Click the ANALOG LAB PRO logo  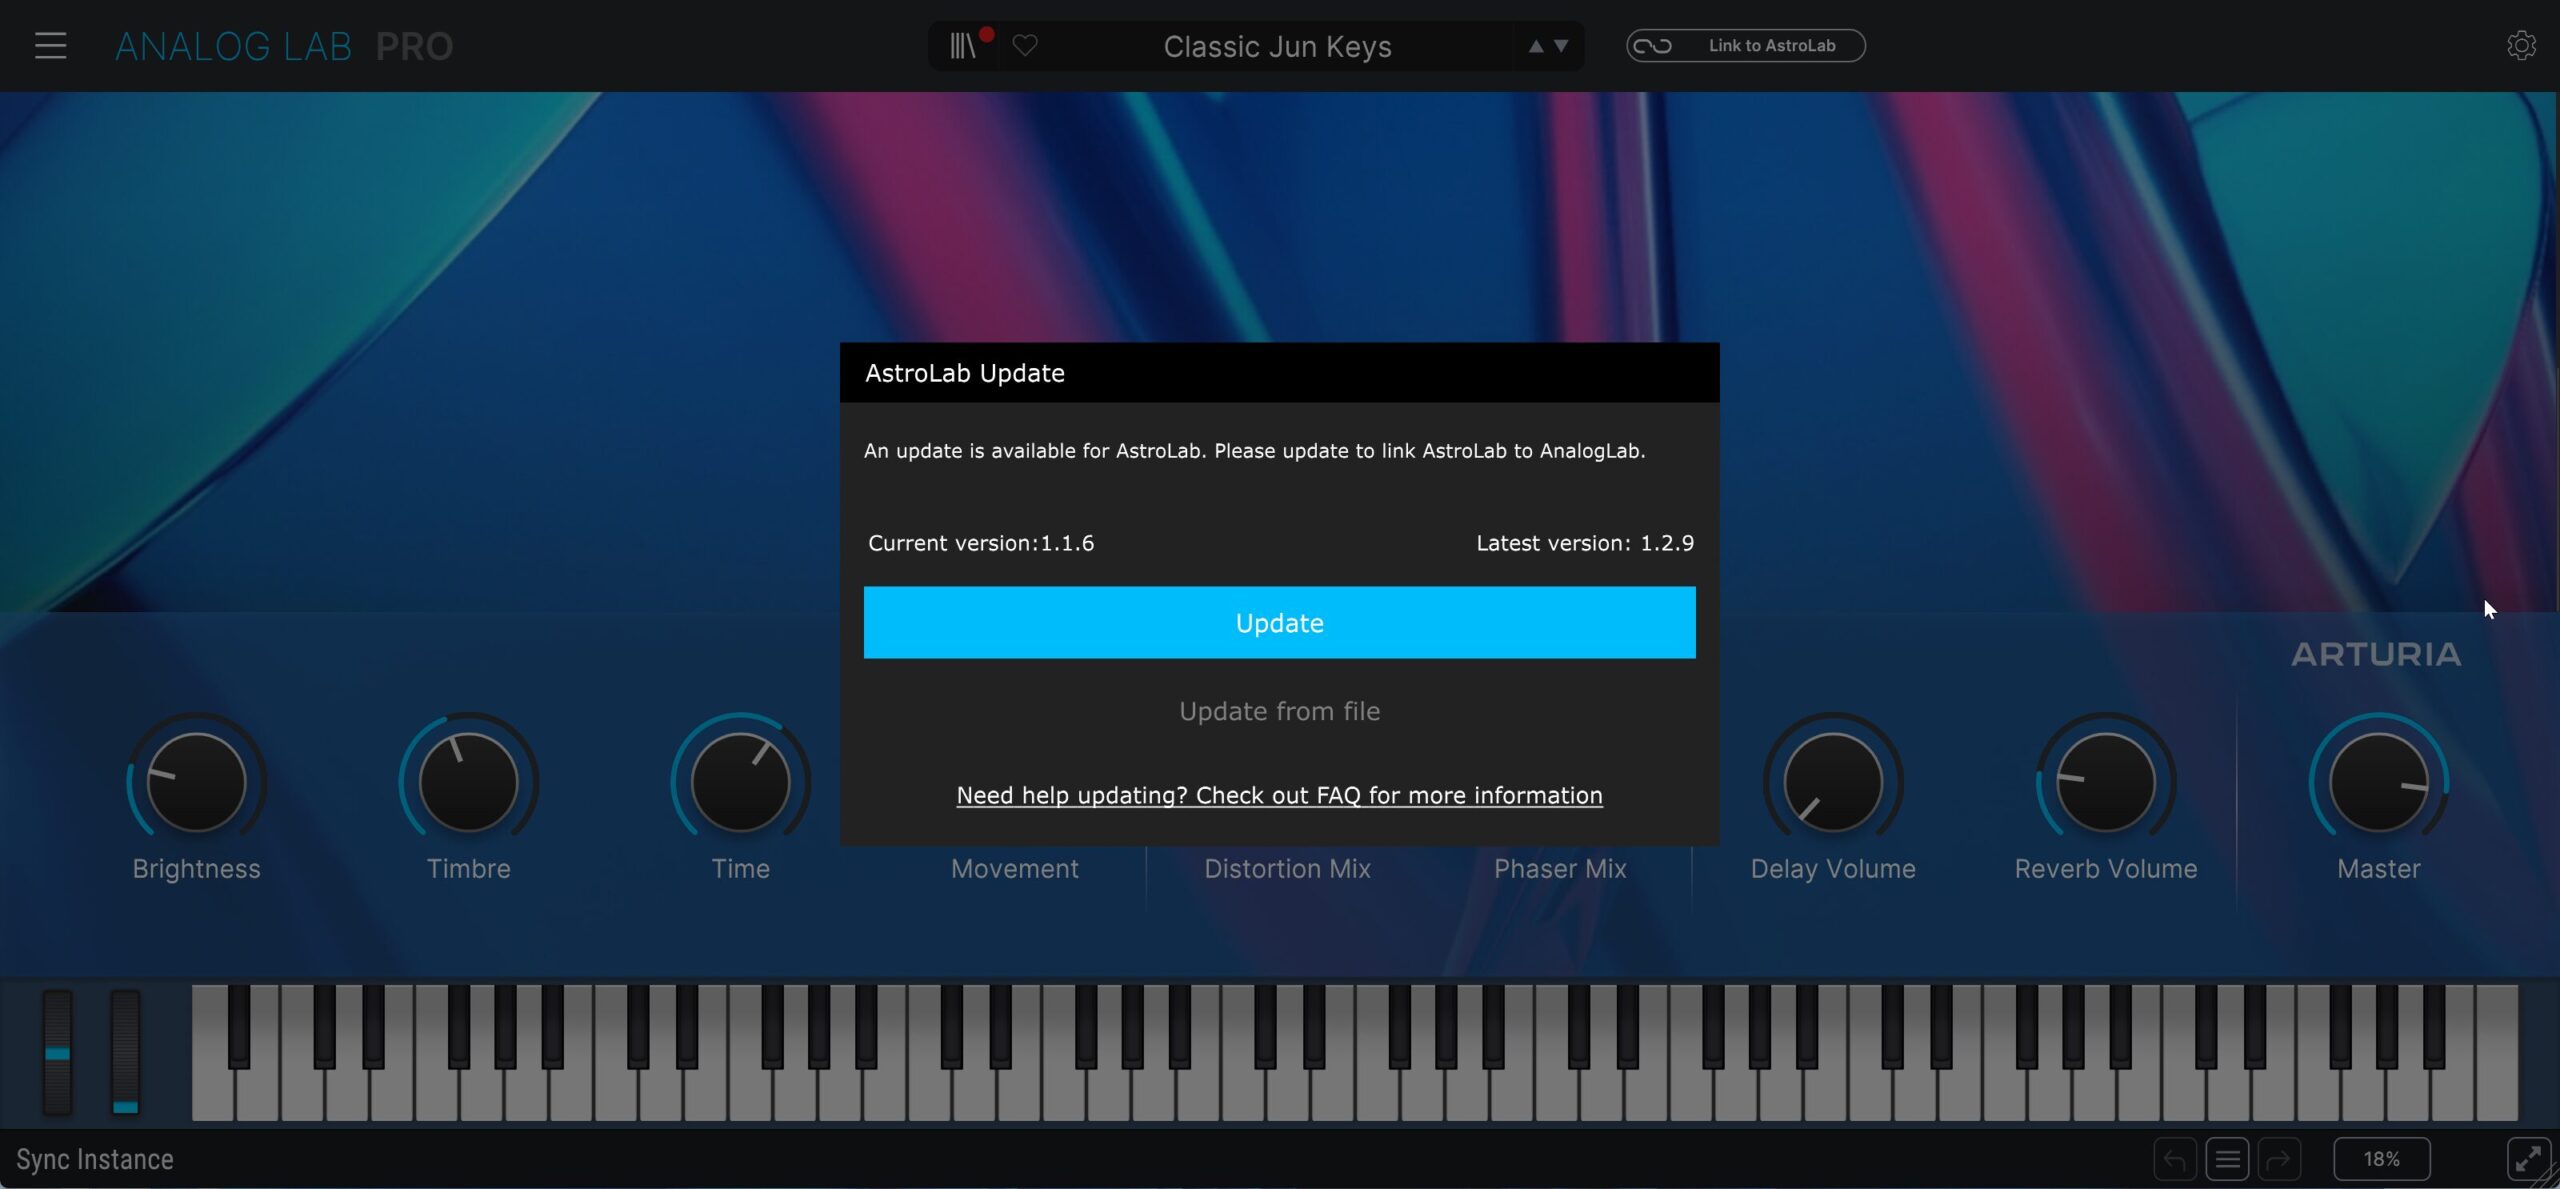284,47
